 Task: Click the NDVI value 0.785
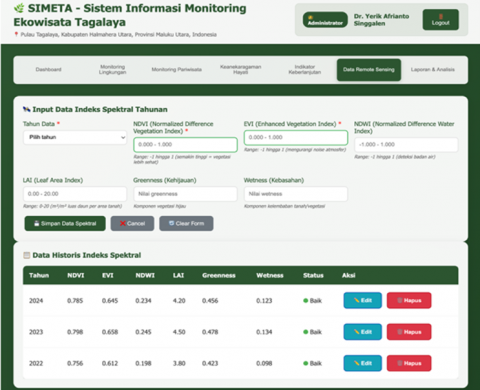75,301
